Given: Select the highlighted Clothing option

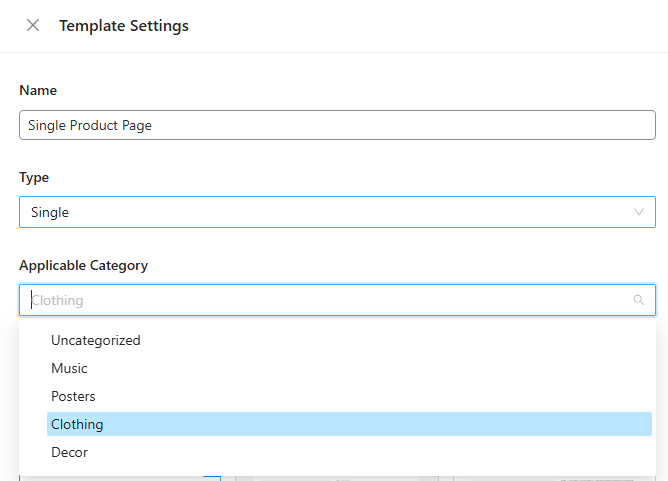Looking at the screenshot, I should 78,424.
